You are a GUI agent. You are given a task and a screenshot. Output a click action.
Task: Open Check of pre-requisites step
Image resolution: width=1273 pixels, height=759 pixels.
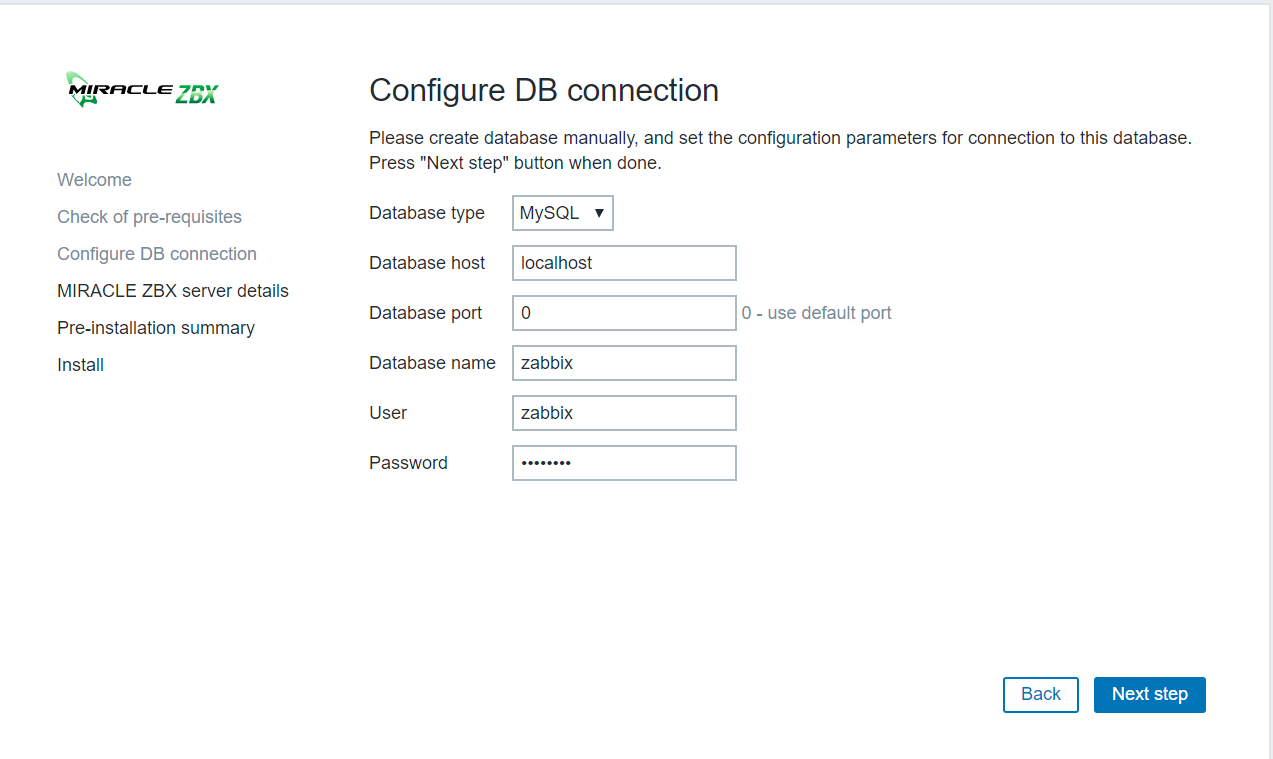tap(149, 217)
